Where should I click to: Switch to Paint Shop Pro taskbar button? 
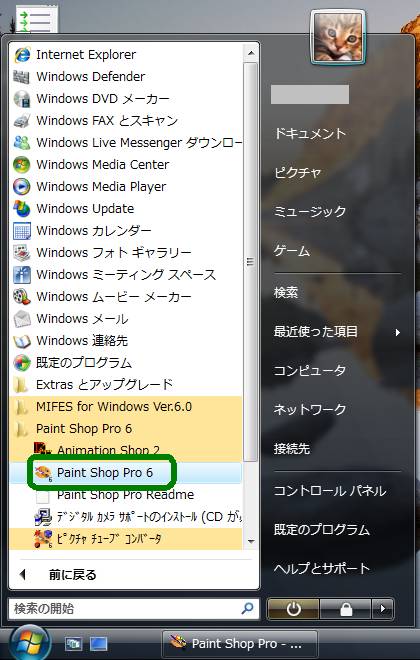pos(239,644)
